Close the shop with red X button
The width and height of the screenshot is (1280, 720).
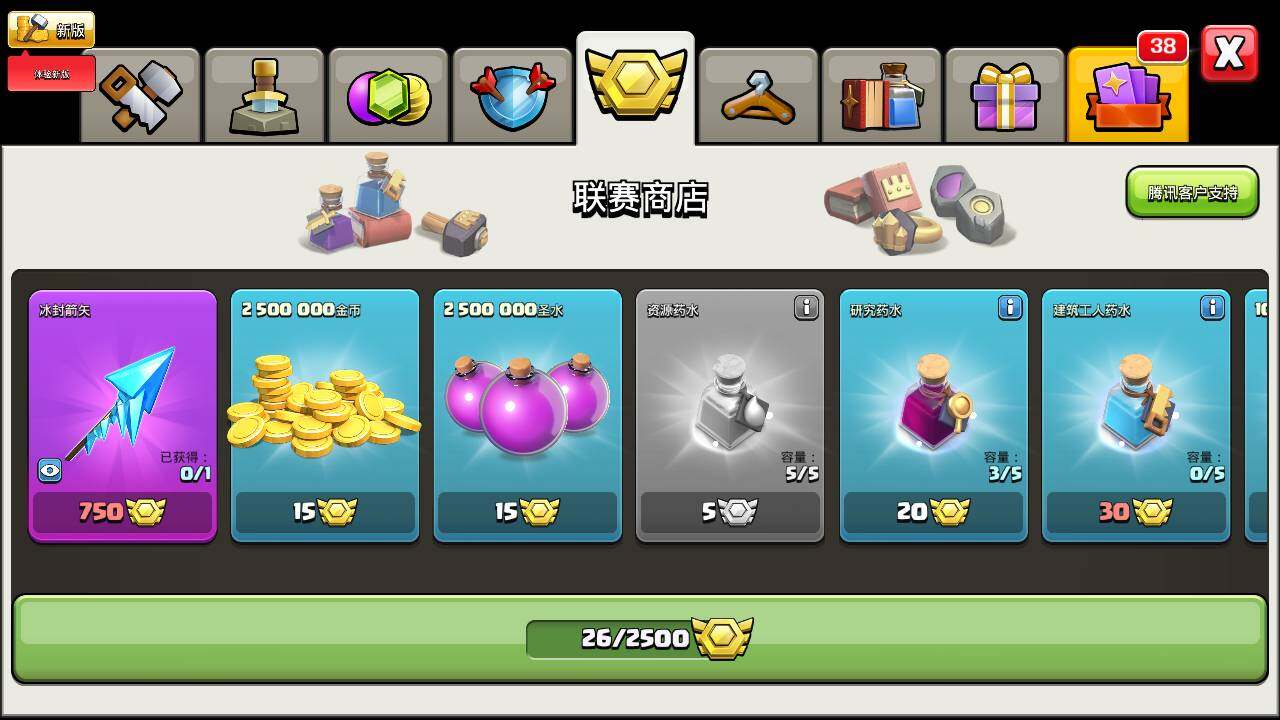1229,54
